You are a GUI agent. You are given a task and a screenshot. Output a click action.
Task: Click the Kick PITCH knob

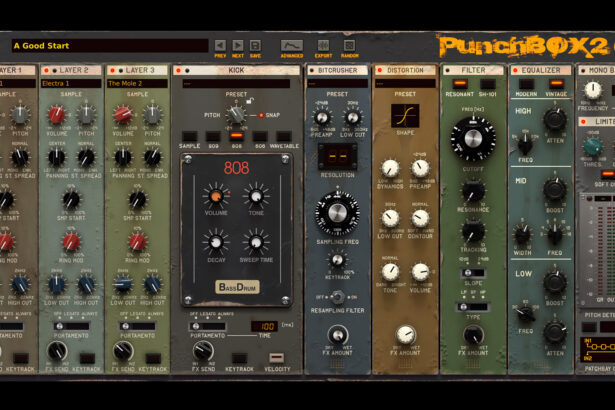[x=236, y=115]
